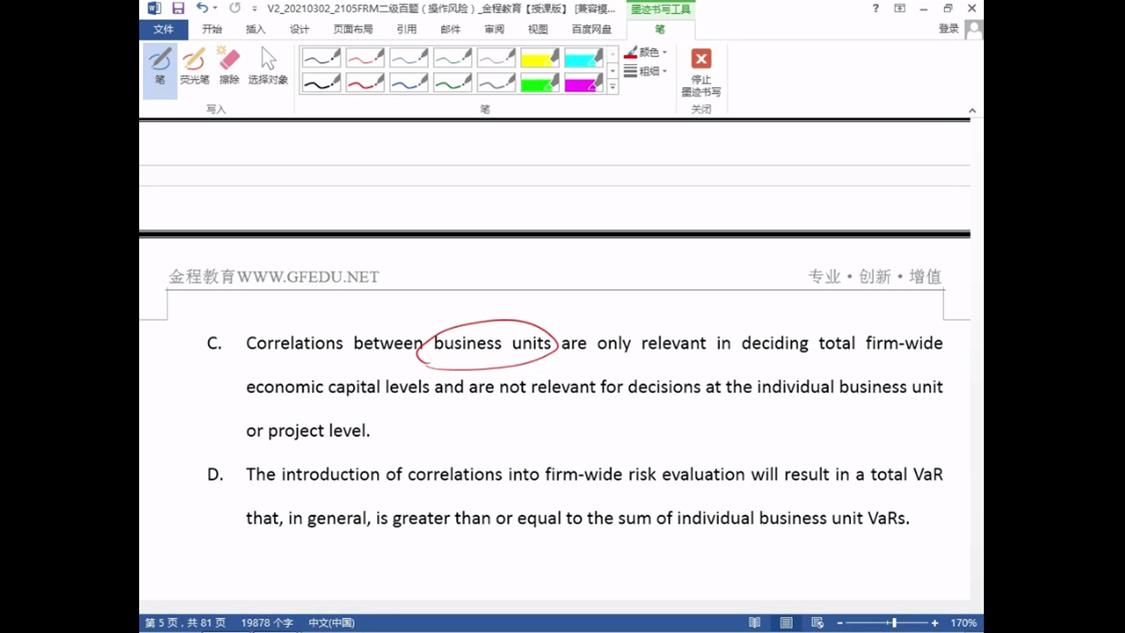Stop inking with 停止墨迹书写 button
Image resolution: width=1125 pixels, height=633 pixels.
701,72
